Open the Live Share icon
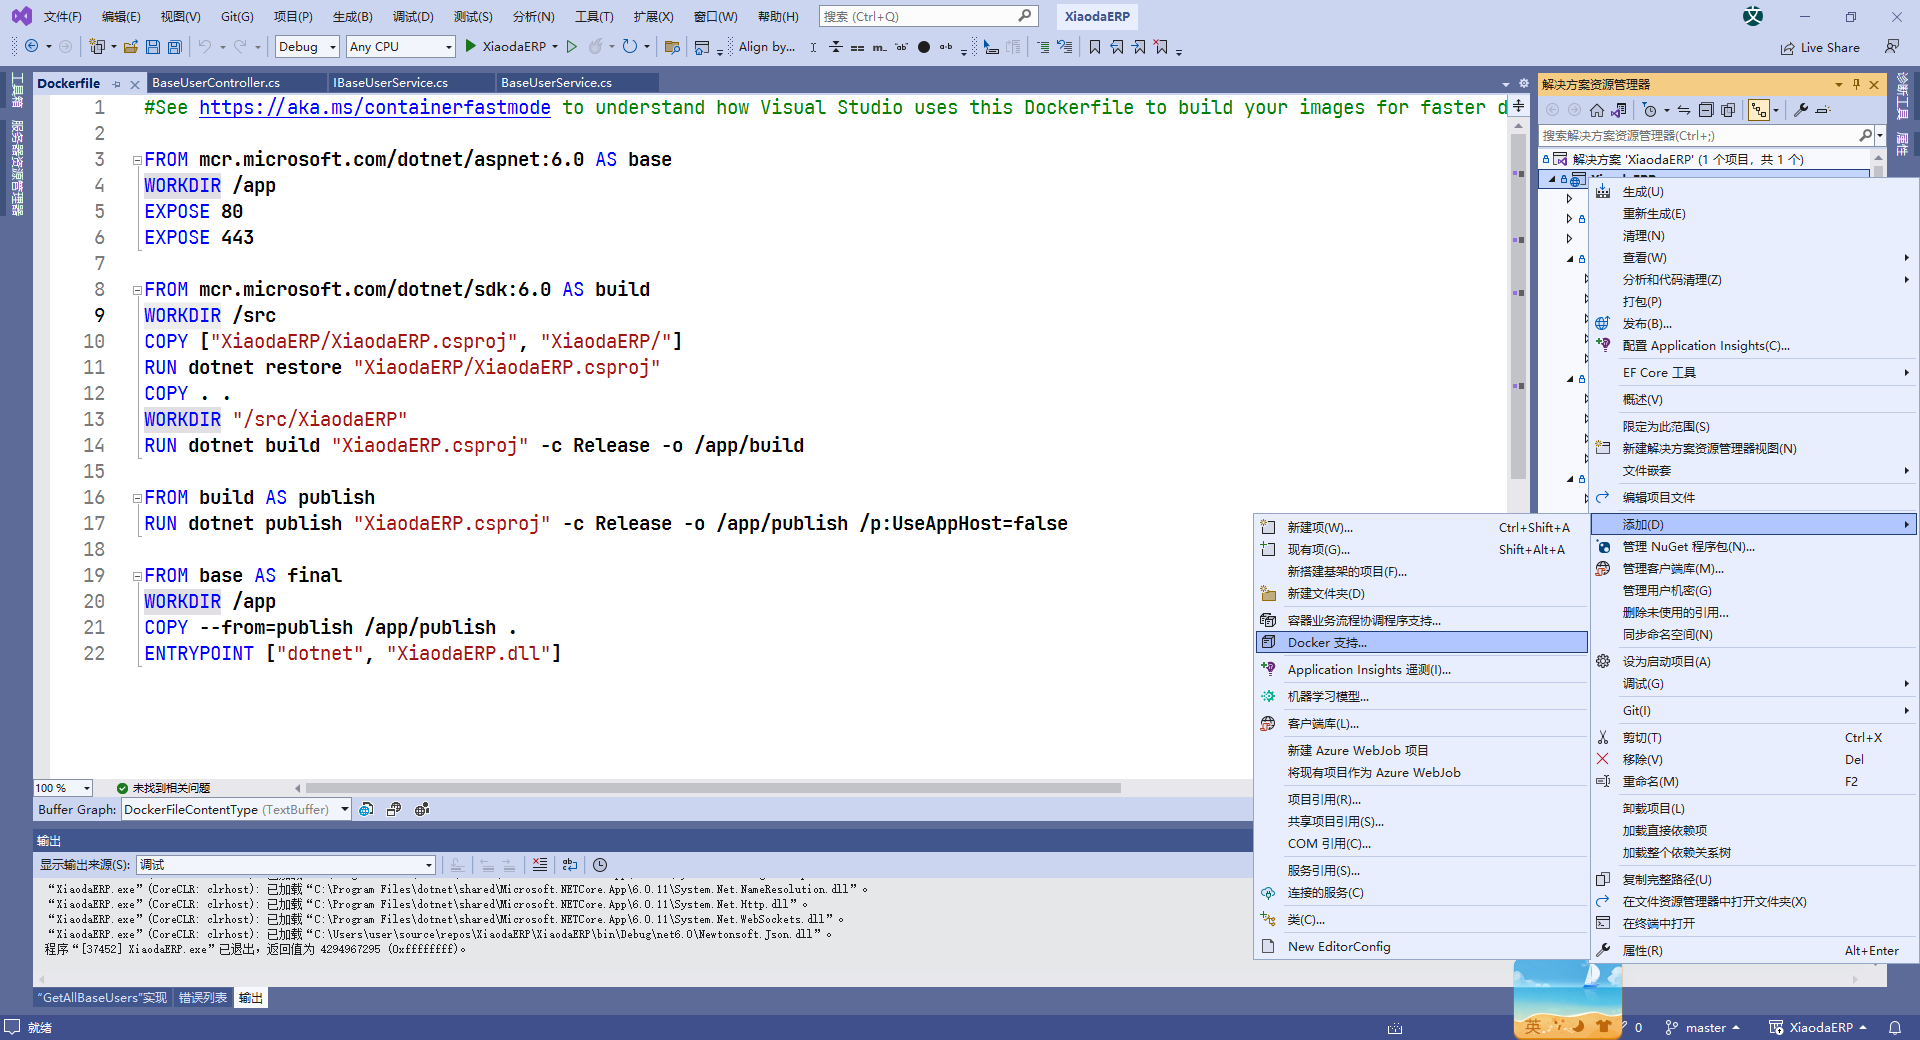Viewport: 1920px width, 1040px height. 1821,47
